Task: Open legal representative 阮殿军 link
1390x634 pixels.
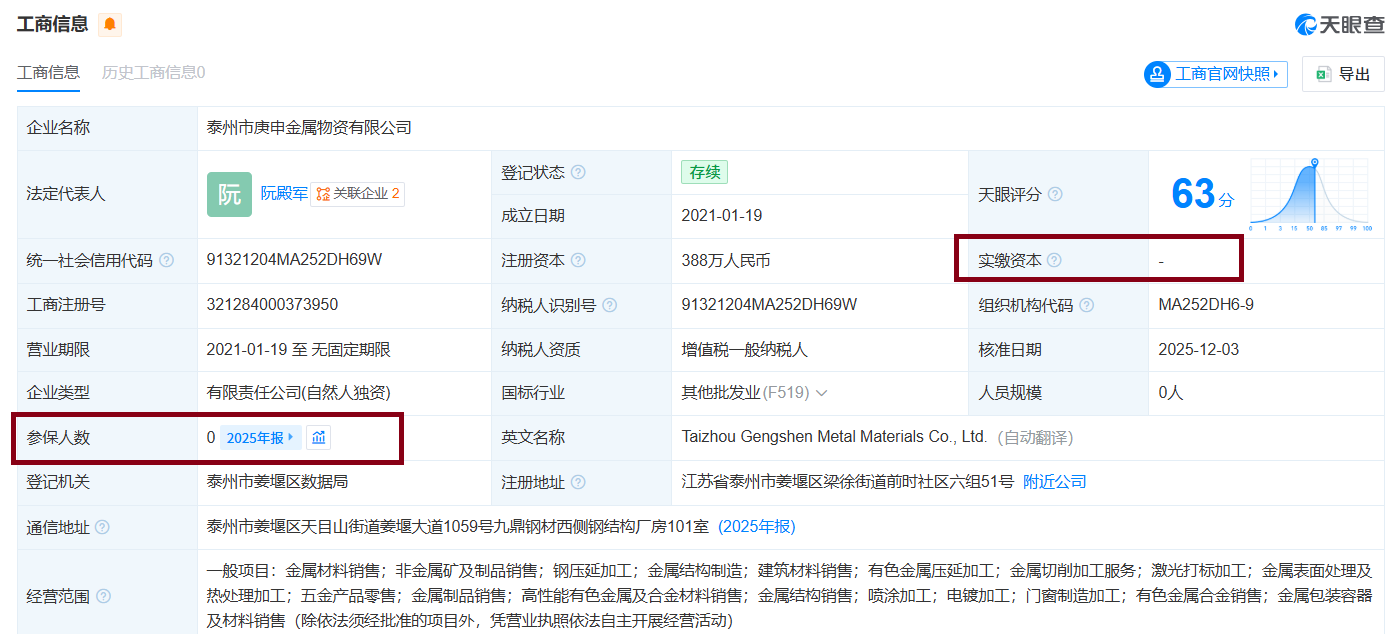Action: point(284,194)
